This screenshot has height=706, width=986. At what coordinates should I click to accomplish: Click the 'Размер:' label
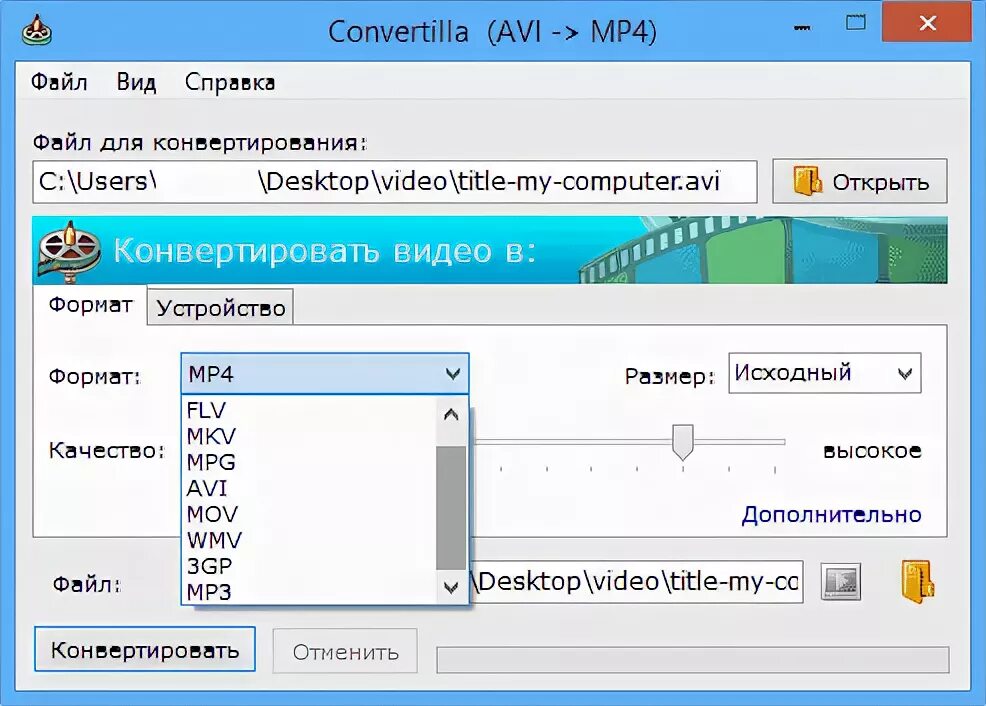coord(670,376)
